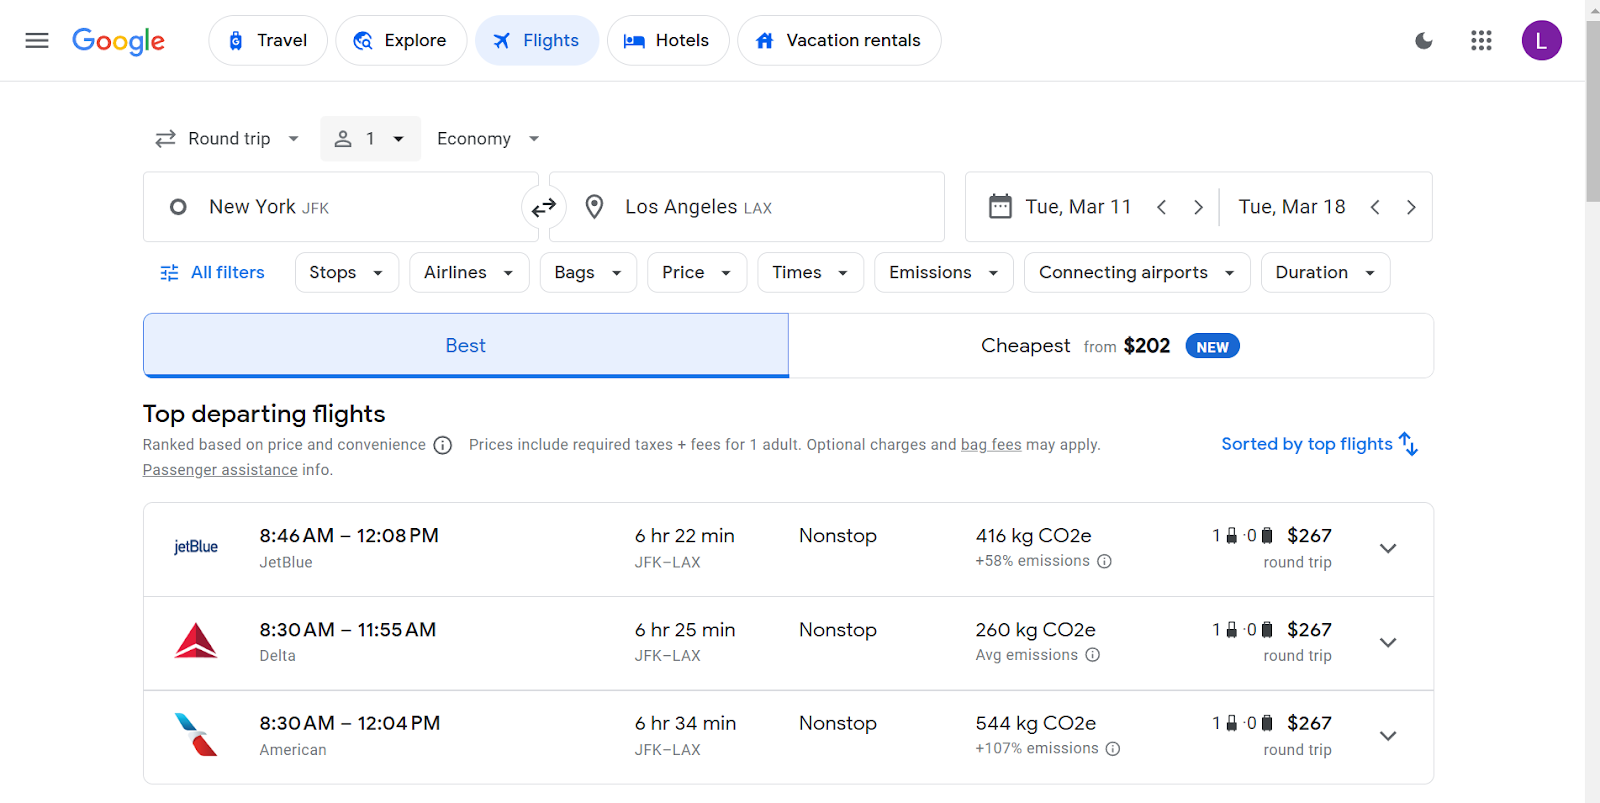Open the Hotels tab
The width and height of the screenshot is (1600, 803).
point(668,41)
